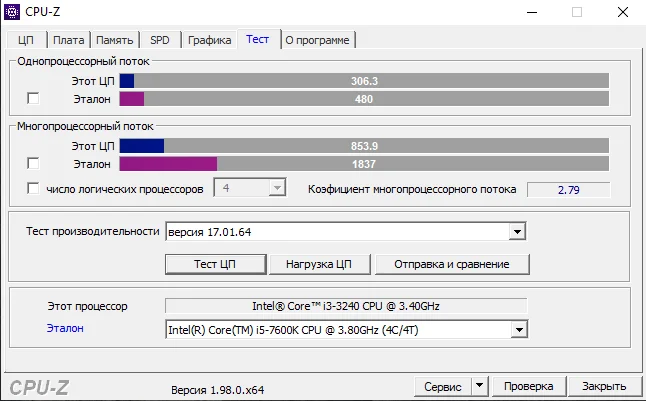This screenshot has width=646, height=401.
Task: Click Коэфициент многопроцессорного потока label
Action: [412, 189]
